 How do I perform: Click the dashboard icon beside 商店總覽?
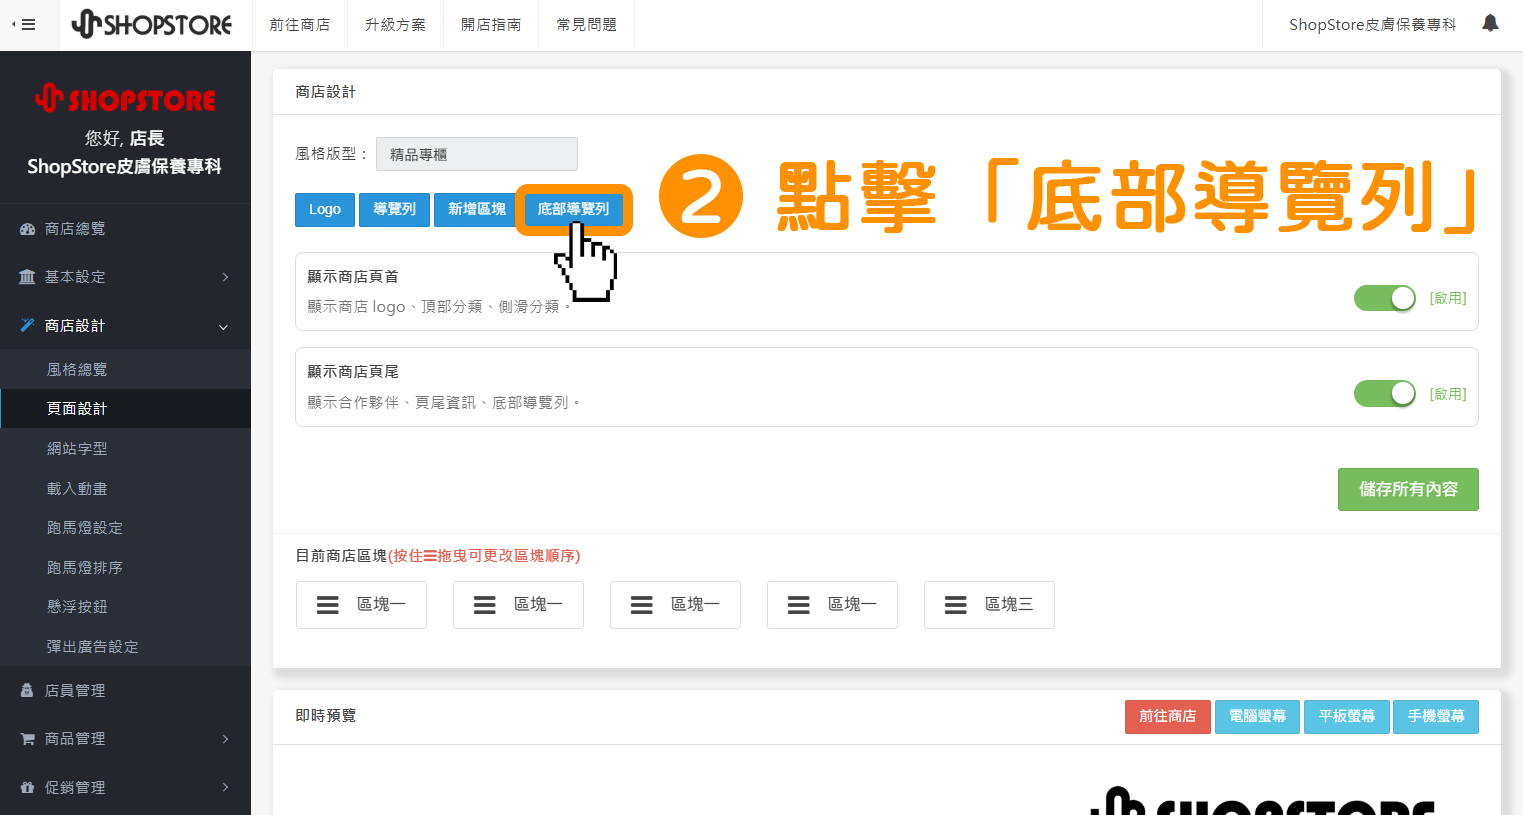tap(27, 229)
